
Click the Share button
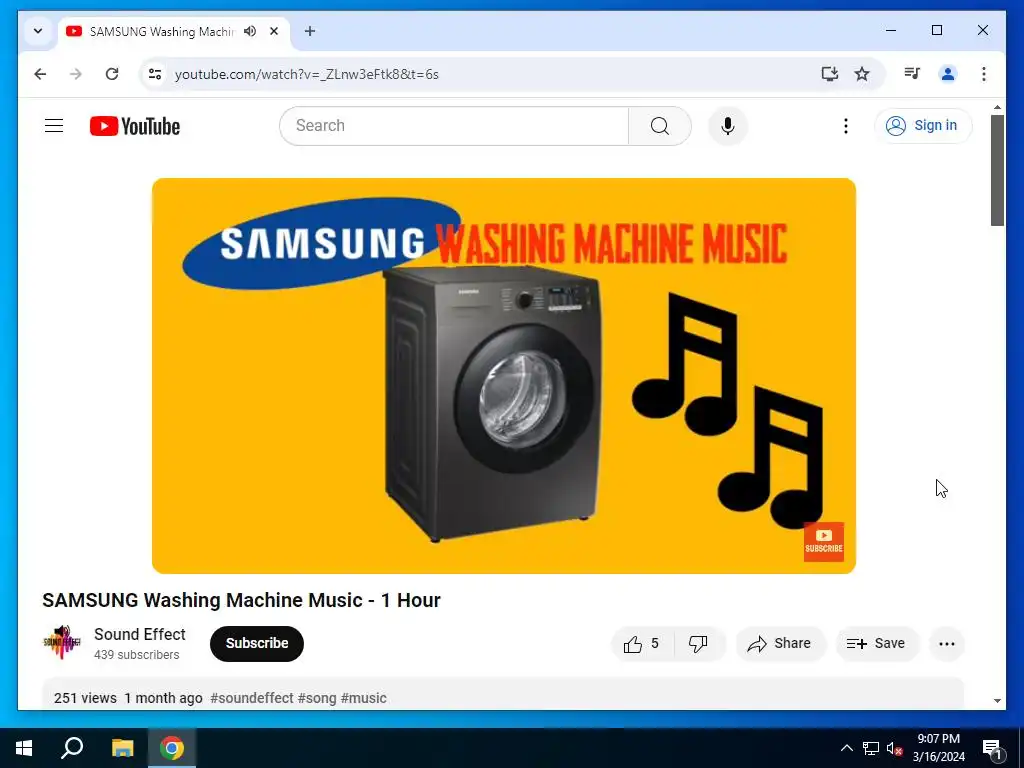[x=780, y=644]
